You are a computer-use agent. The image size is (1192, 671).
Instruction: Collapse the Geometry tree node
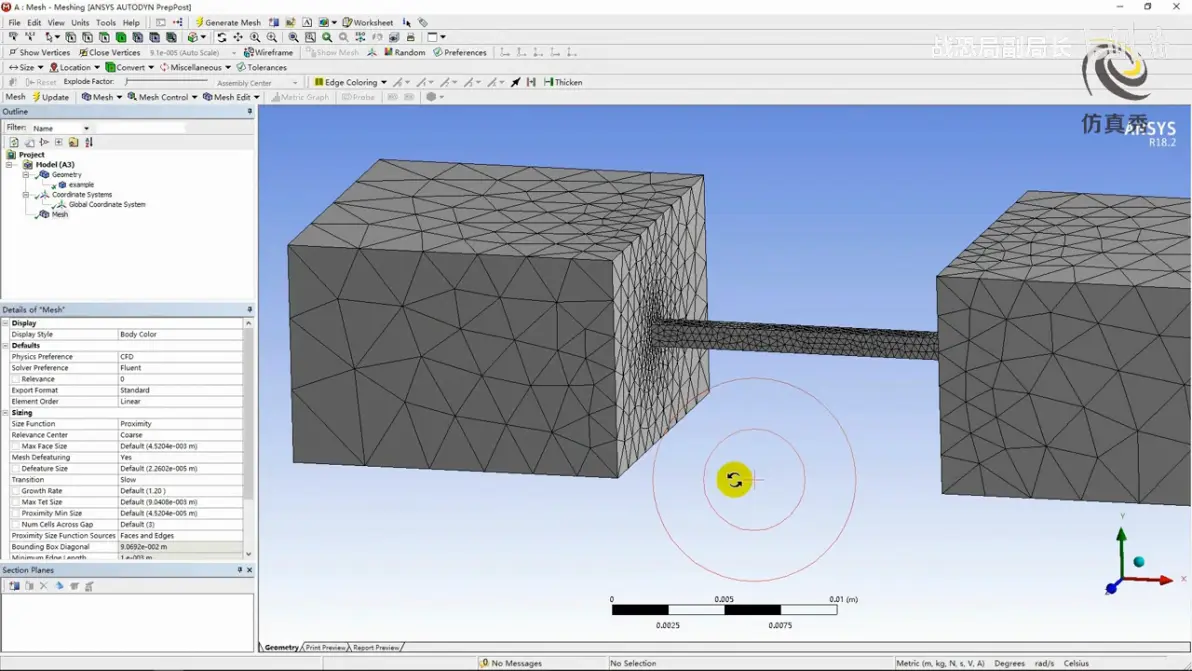26,175
